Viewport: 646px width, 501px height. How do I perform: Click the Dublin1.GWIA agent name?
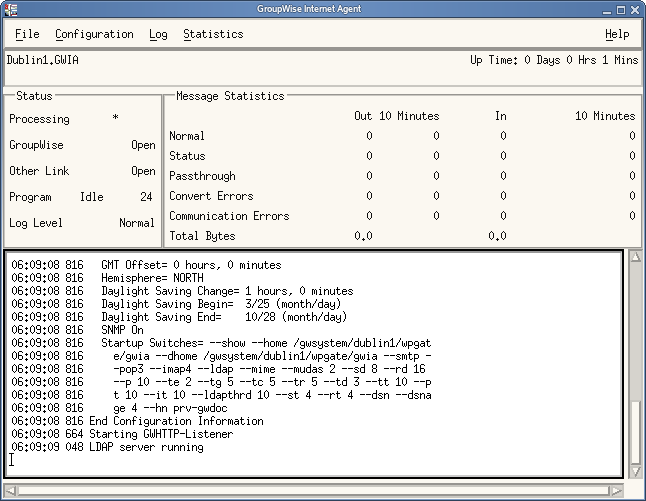tap(43, 60)
